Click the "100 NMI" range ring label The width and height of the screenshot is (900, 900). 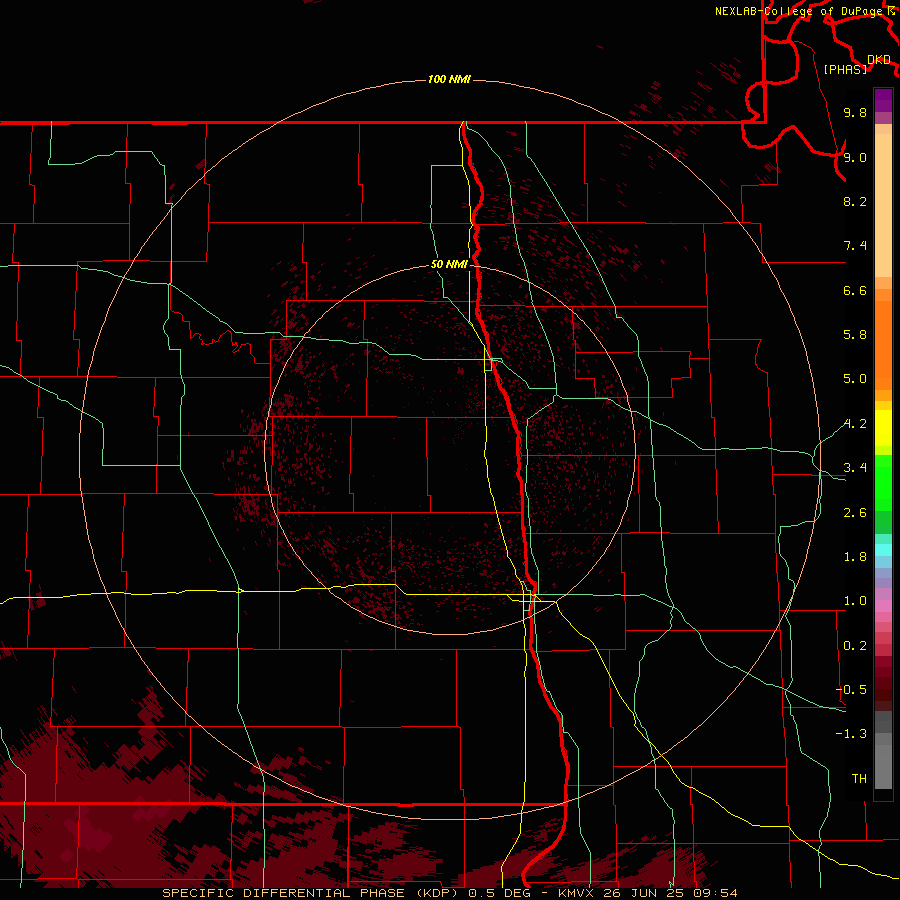coord(449,79)
